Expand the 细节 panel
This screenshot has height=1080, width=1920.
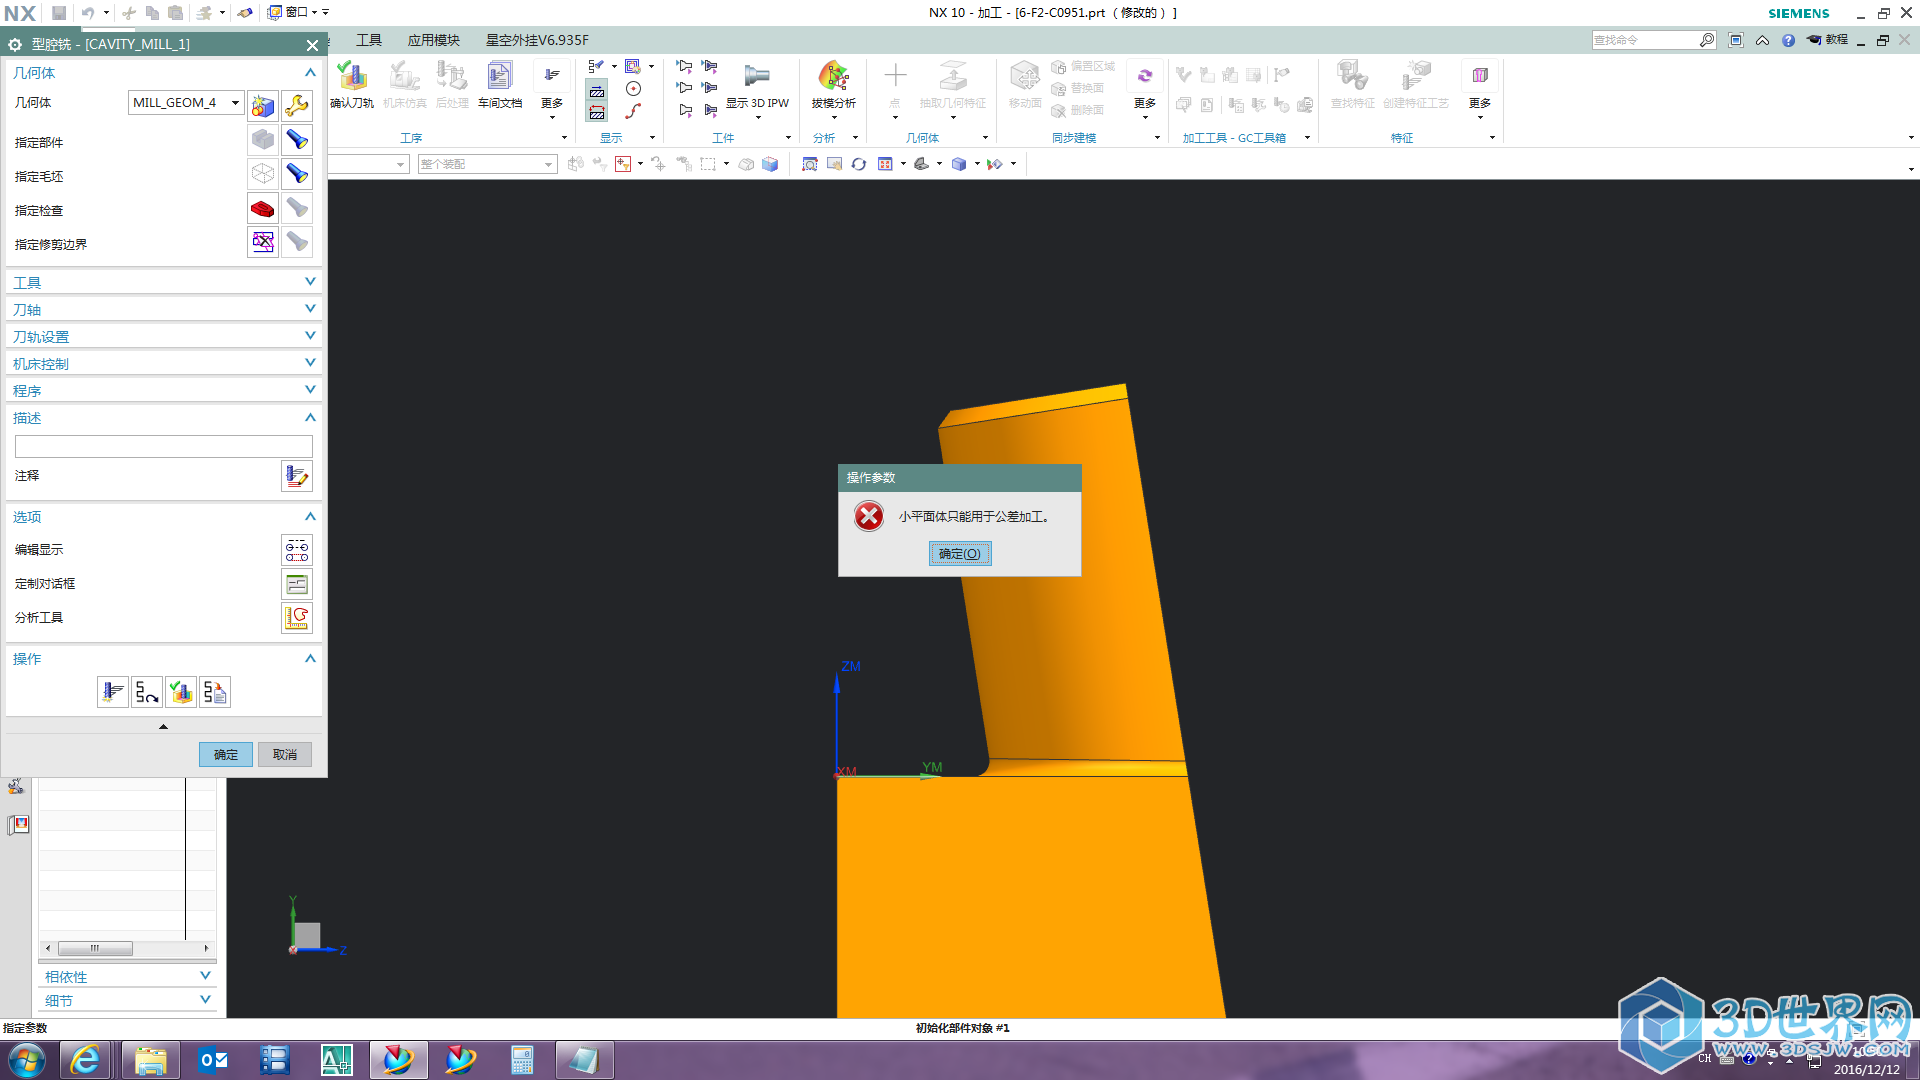click(x=127, y=1000)
